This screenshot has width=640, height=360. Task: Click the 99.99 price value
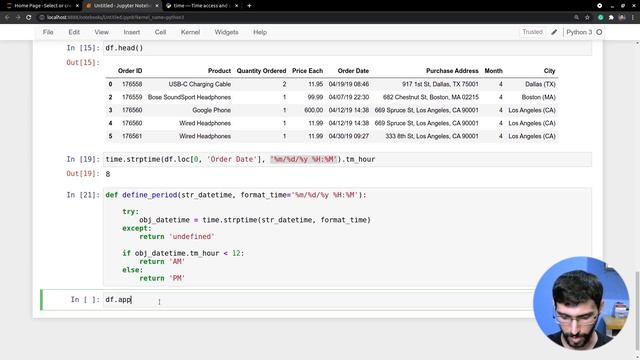pos(315,97)
